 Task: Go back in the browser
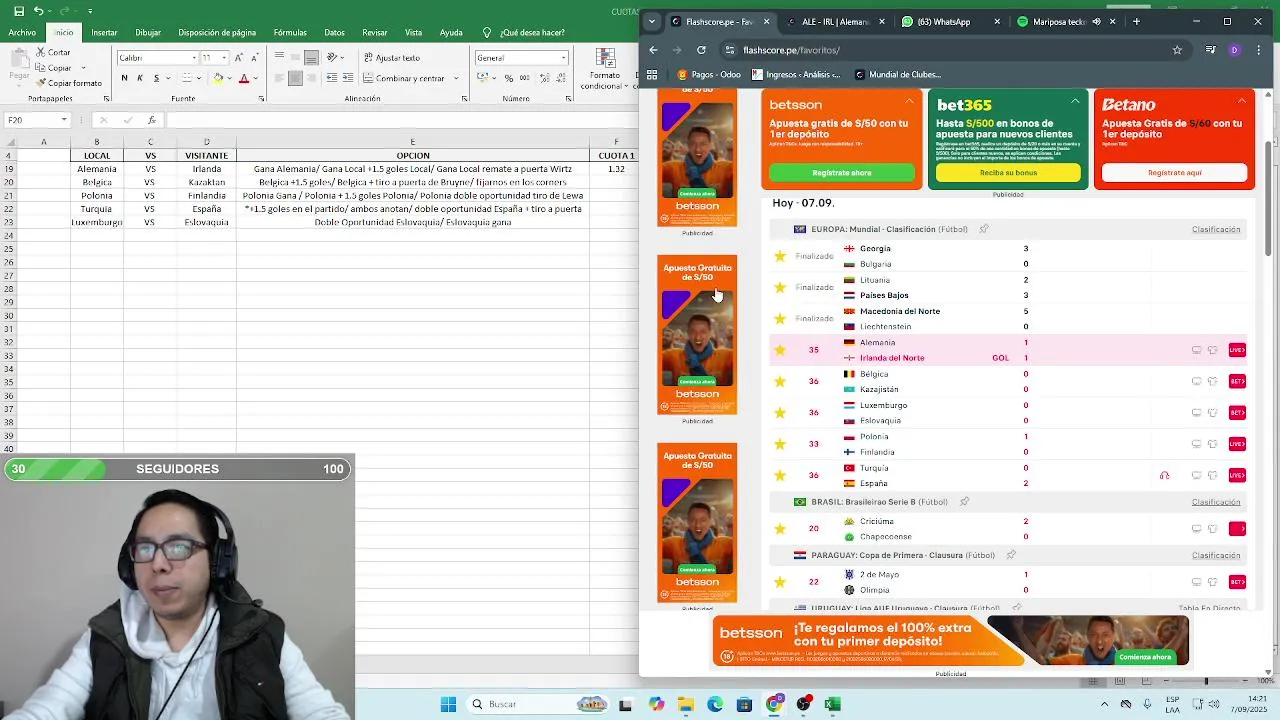coord(653,49)
